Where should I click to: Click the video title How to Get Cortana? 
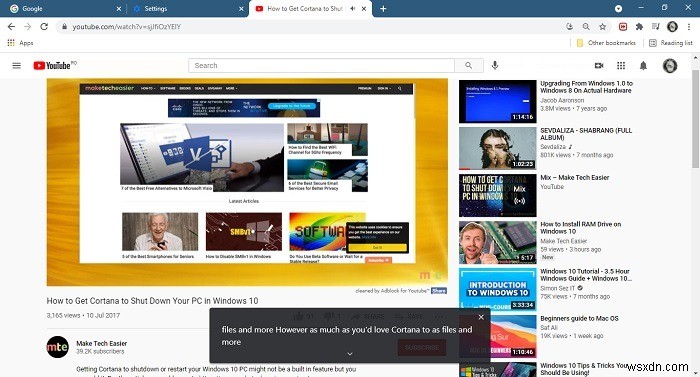pos(152,301)
